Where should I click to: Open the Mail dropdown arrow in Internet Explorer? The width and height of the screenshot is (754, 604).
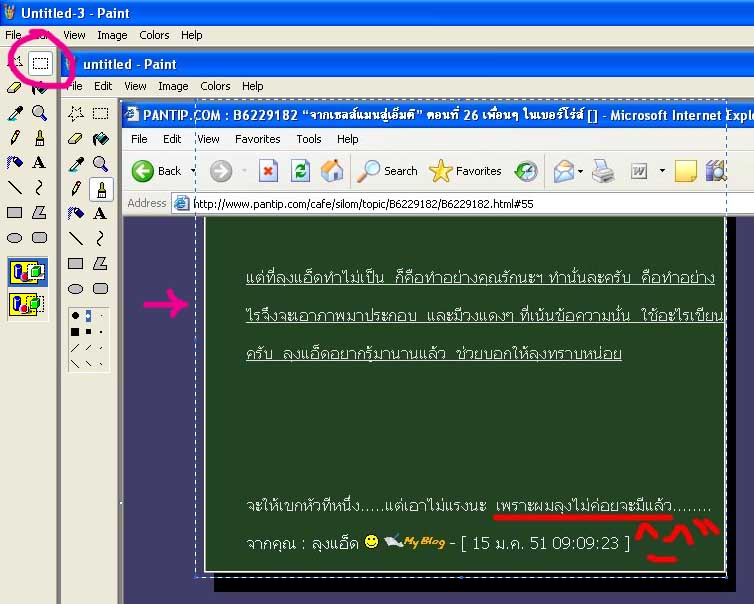coord(580,171)
